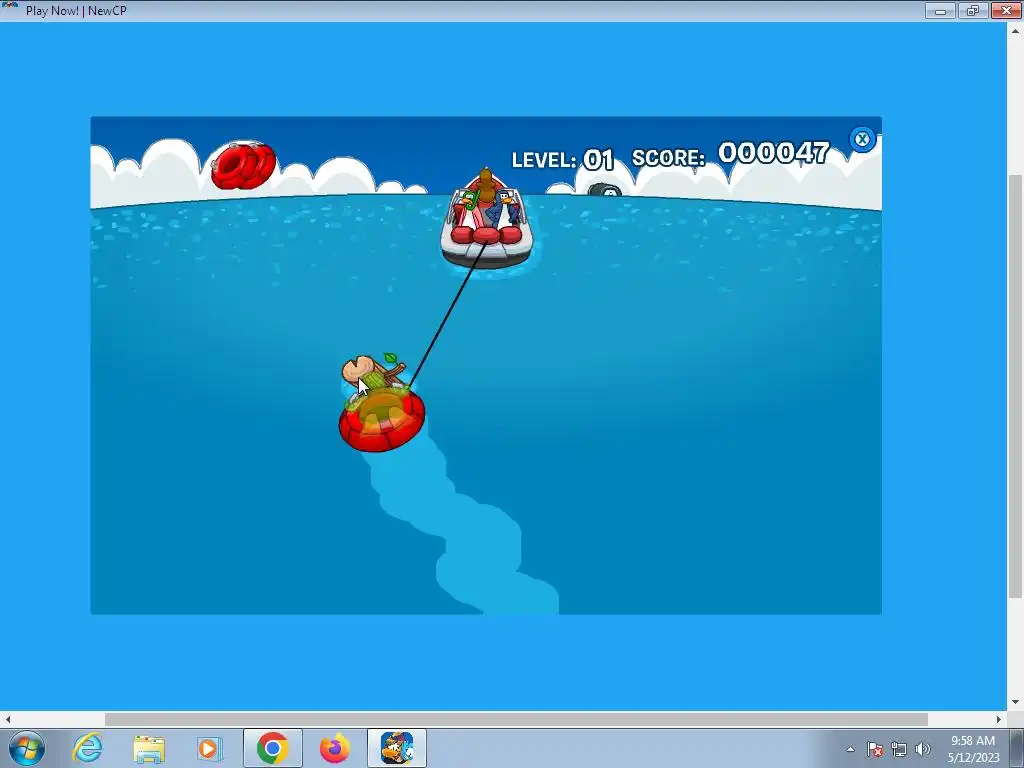Click the speedboat towing the tube
Screen dimensions: 1024x768
click(x=487, y=220)
